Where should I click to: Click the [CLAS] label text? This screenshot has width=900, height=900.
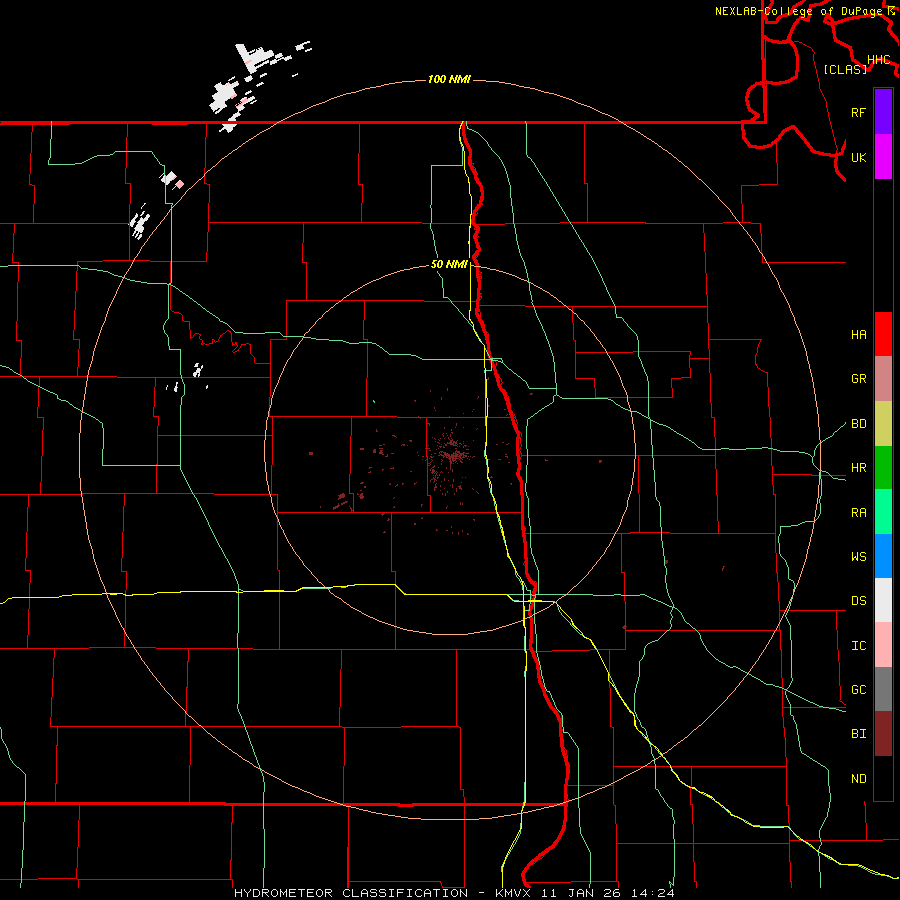pos(845,69)
